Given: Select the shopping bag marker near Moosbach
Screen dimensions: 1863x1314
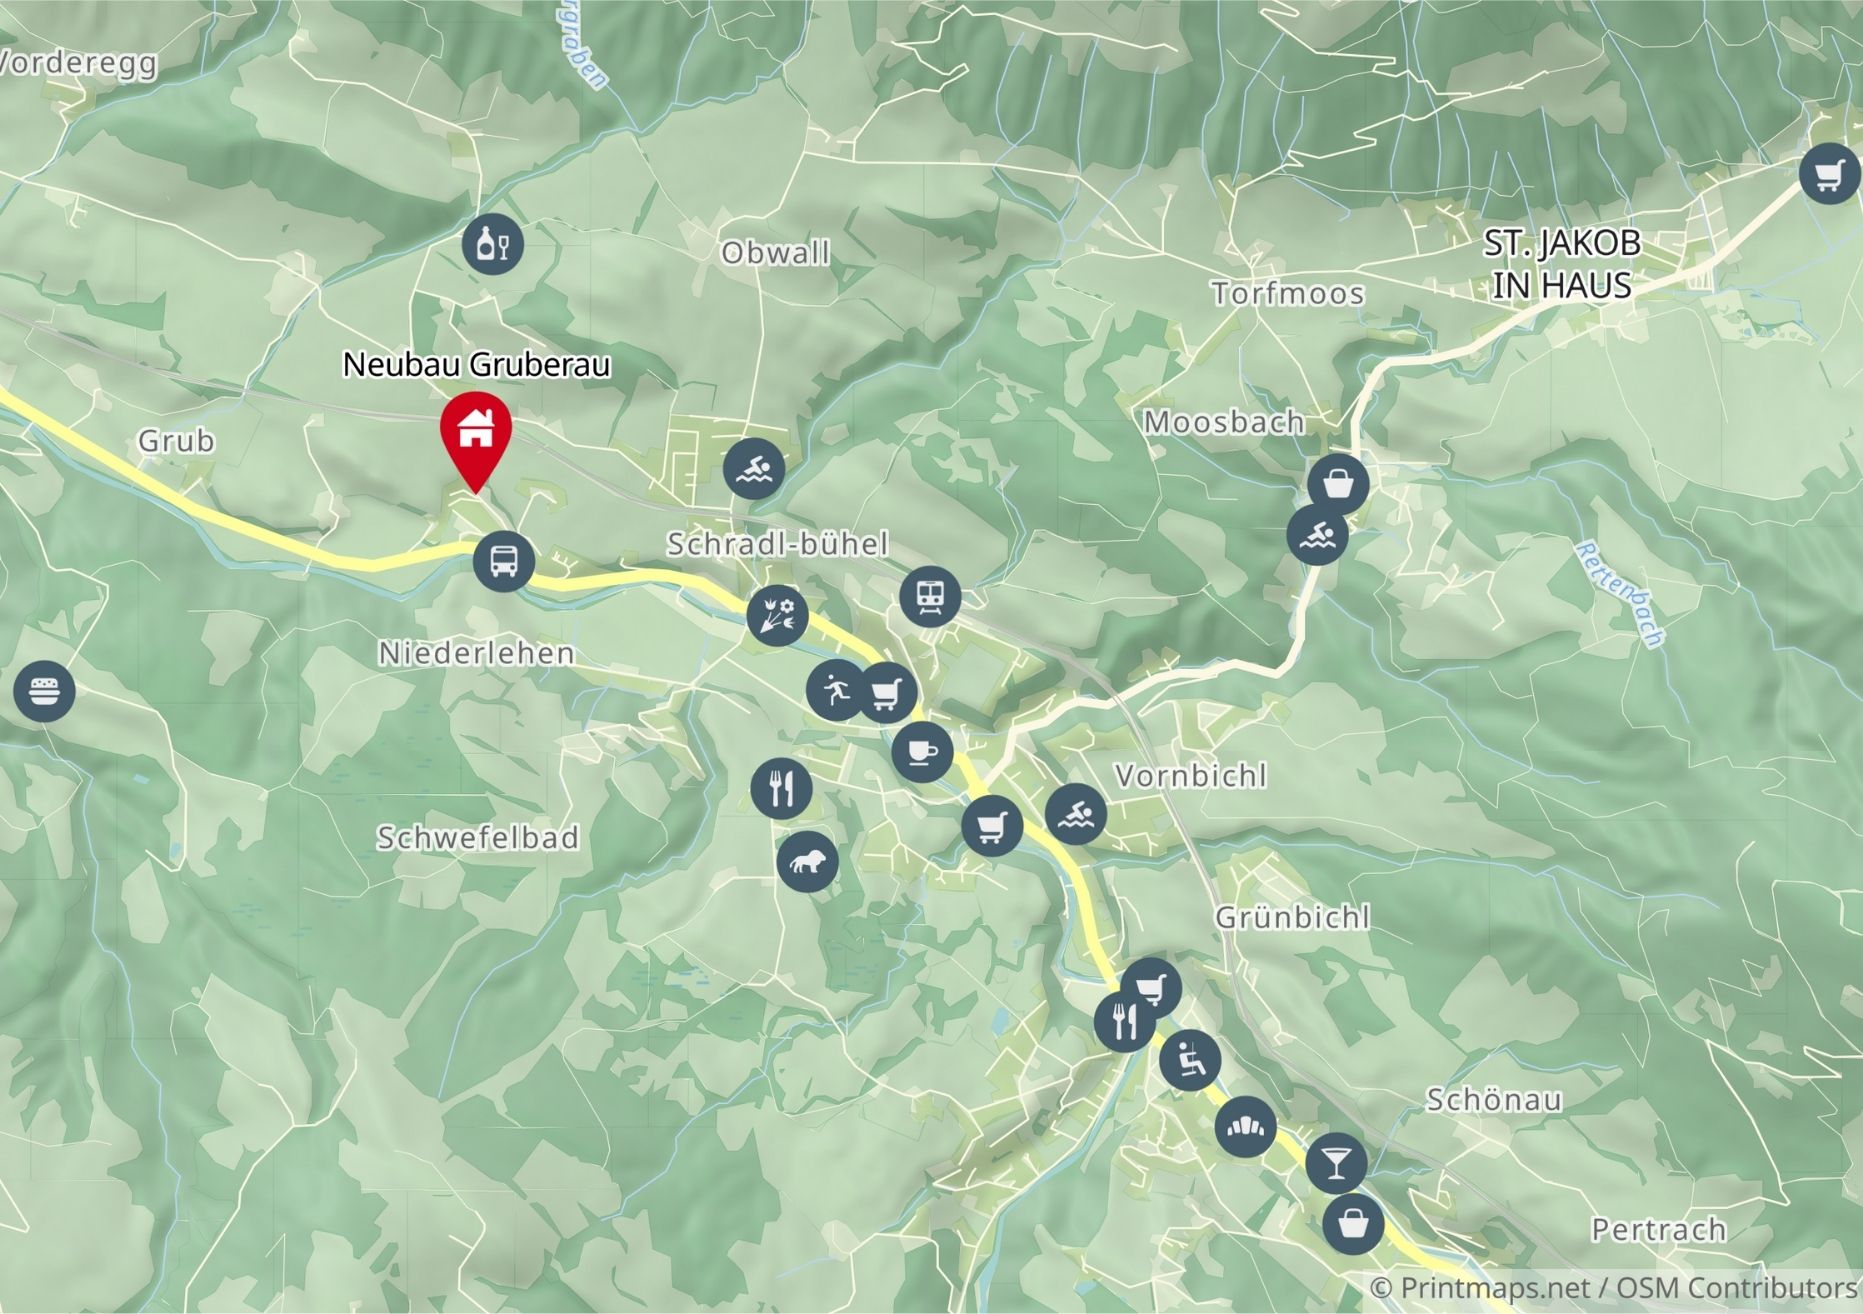Looking at the screenshot, I should tap(1339, 484).
